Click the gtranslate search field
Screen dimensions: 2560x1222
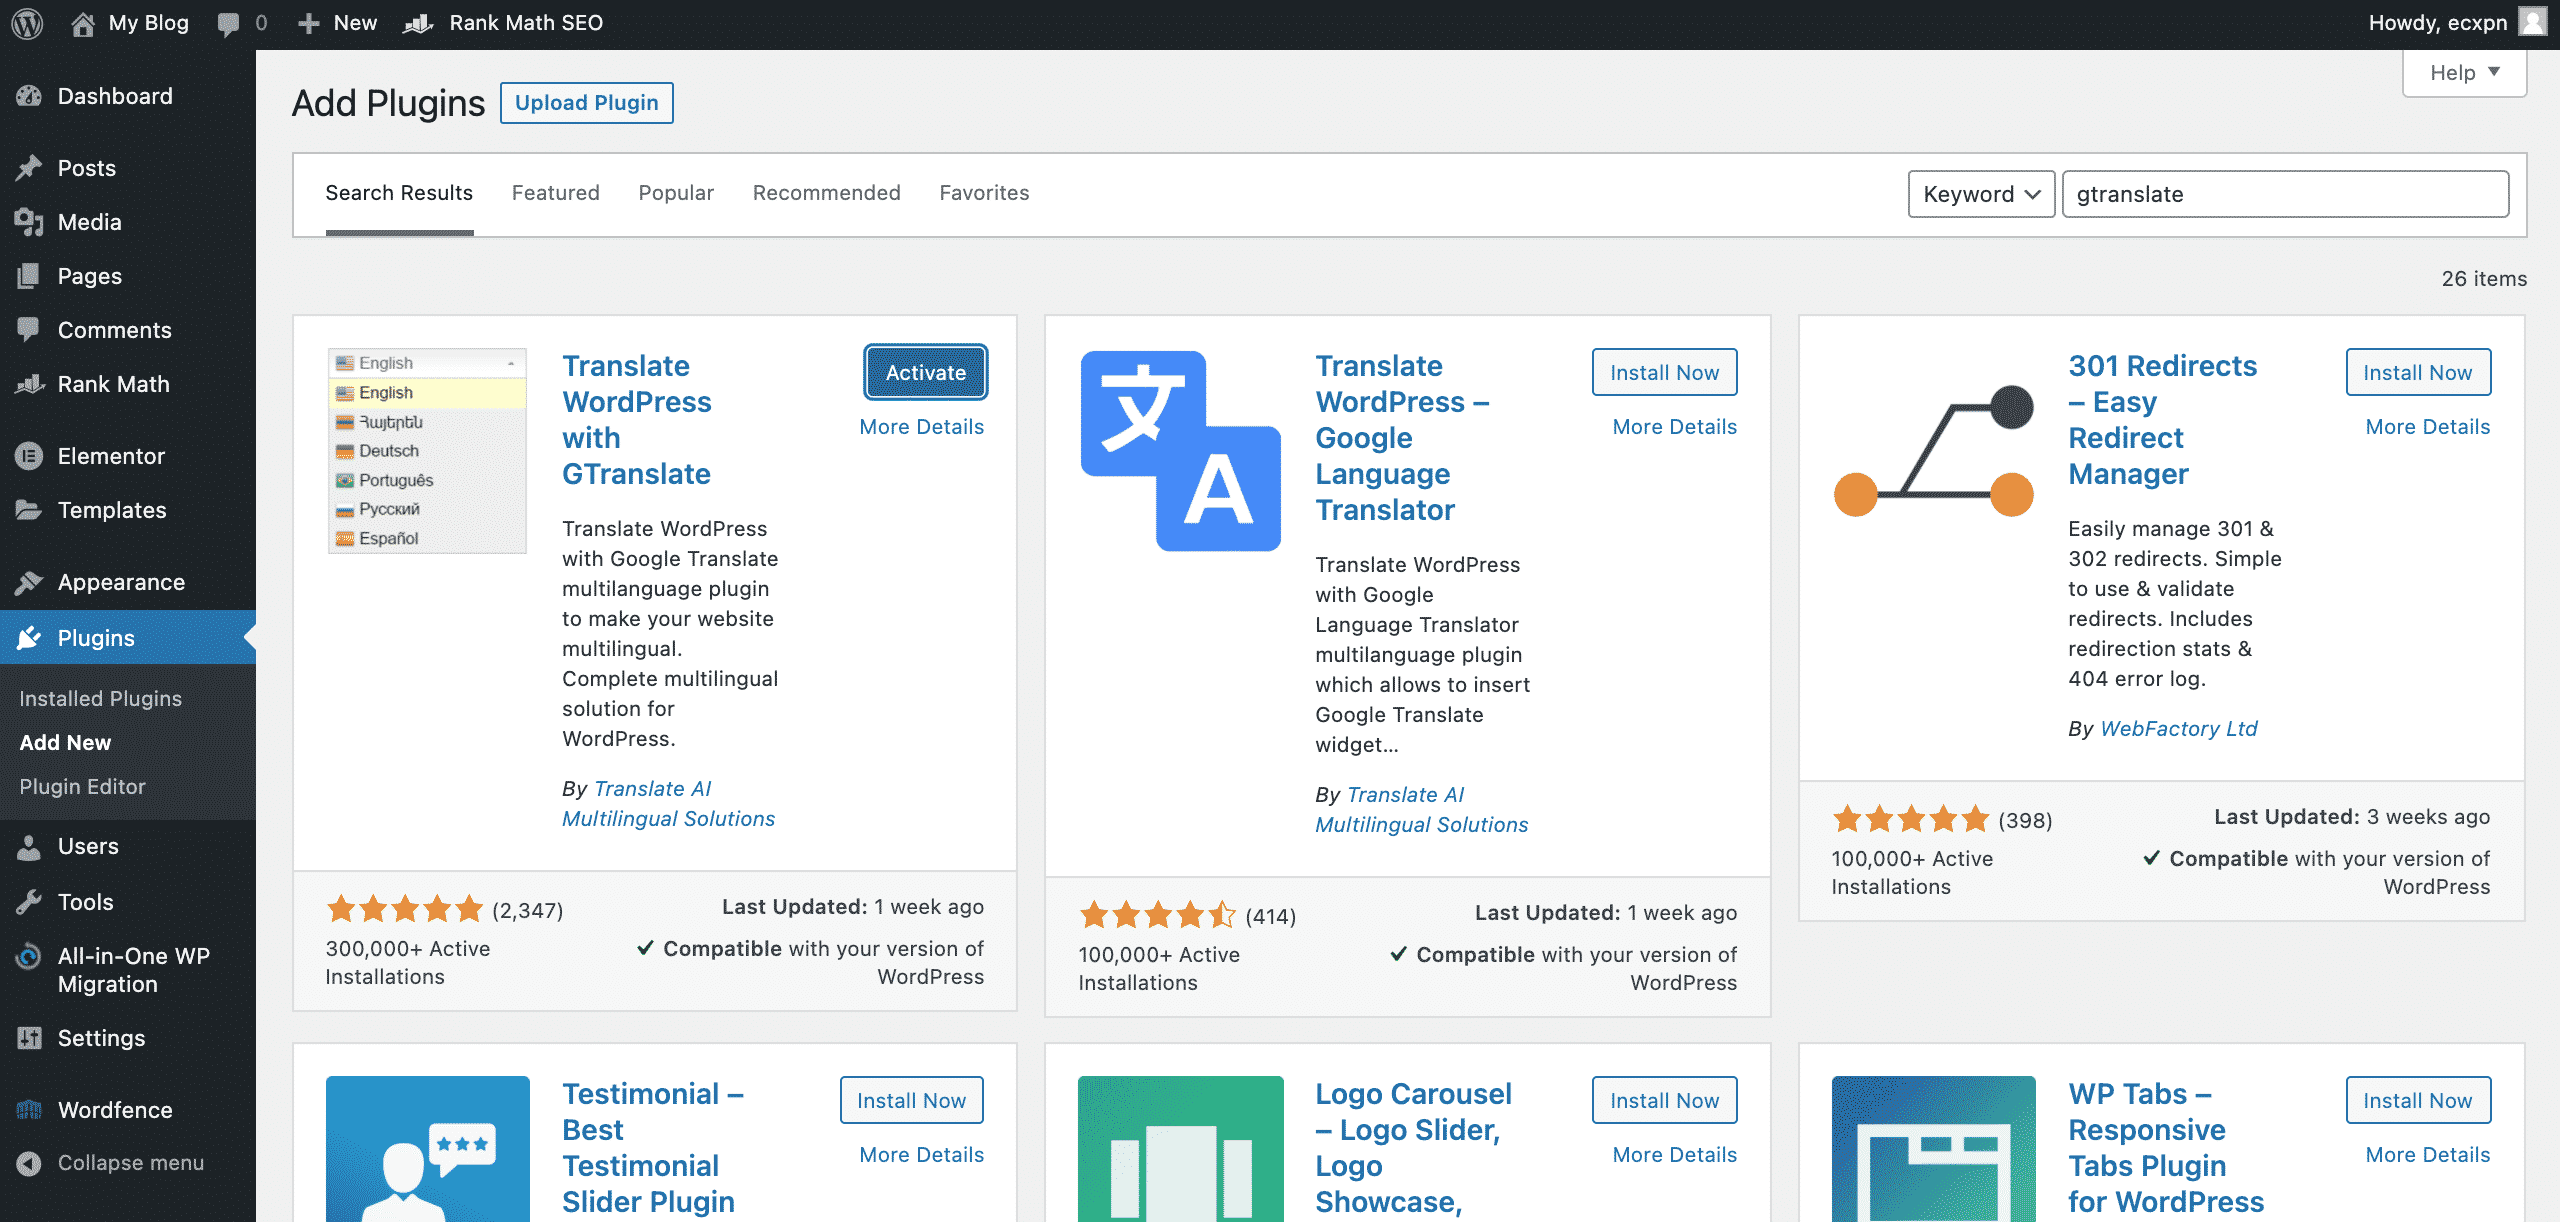click(2286, 194)
